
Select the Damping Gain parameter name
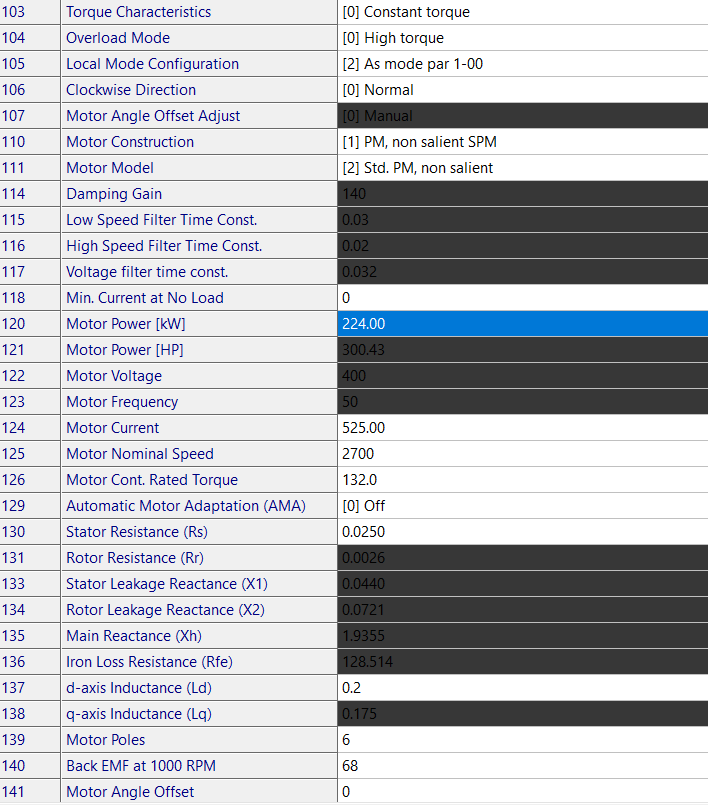tap(114, 194)
